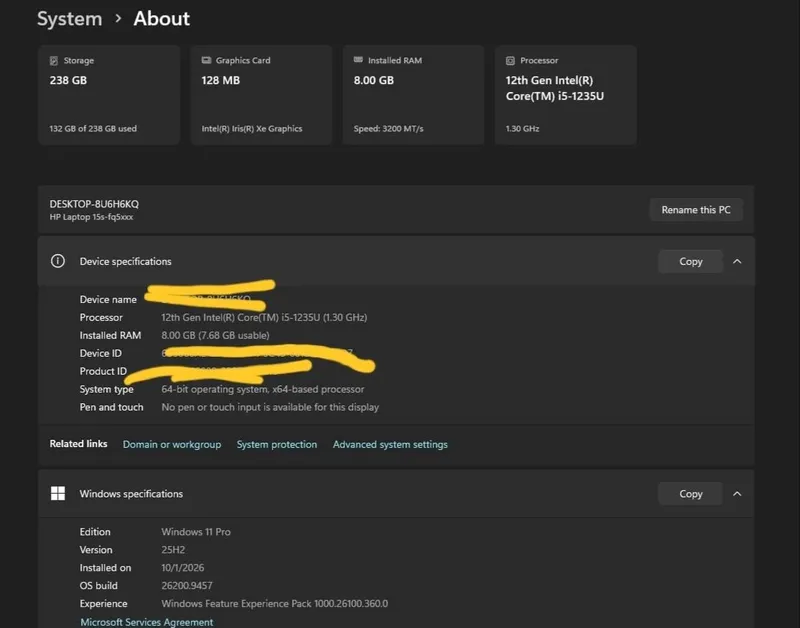Open the Microsoft Services Agreement link
Screen dimensions: 800x628
pyautogui.click(x=147, y=622)
